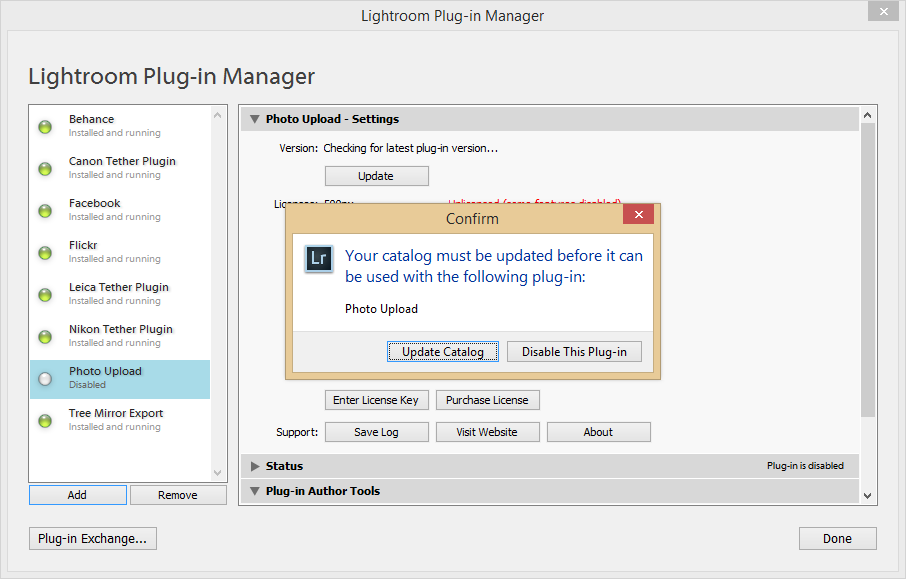
Task: Click the Leica Tether Plugin status light
Action: [x=45, y=295]
